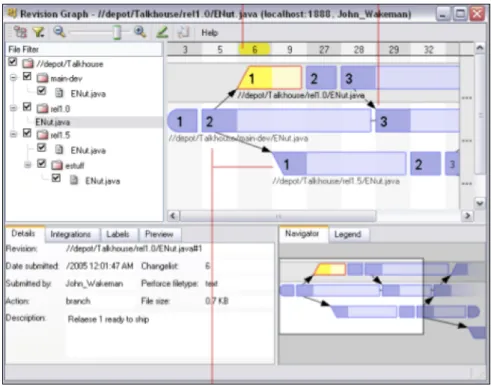491x386 pixels.
Task: Collapse the estuff tree node
Action: click(x=28, y=165)
